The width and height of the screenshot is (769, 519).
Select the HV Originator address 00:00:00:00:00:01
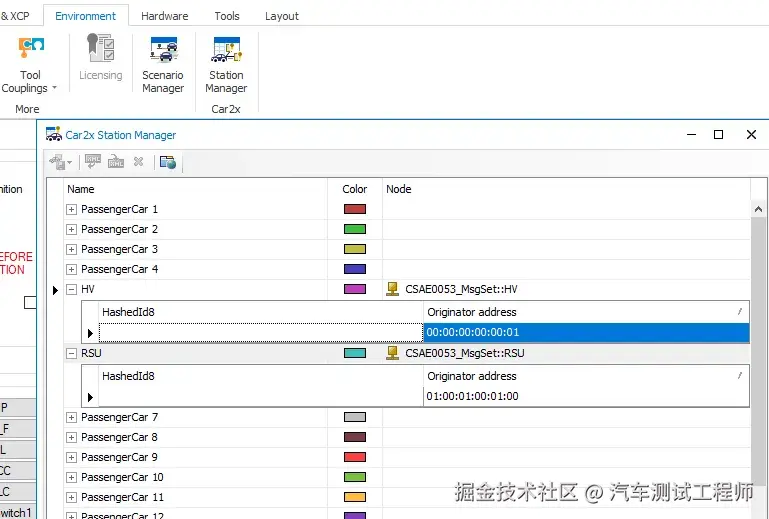[x=586, y=332]
